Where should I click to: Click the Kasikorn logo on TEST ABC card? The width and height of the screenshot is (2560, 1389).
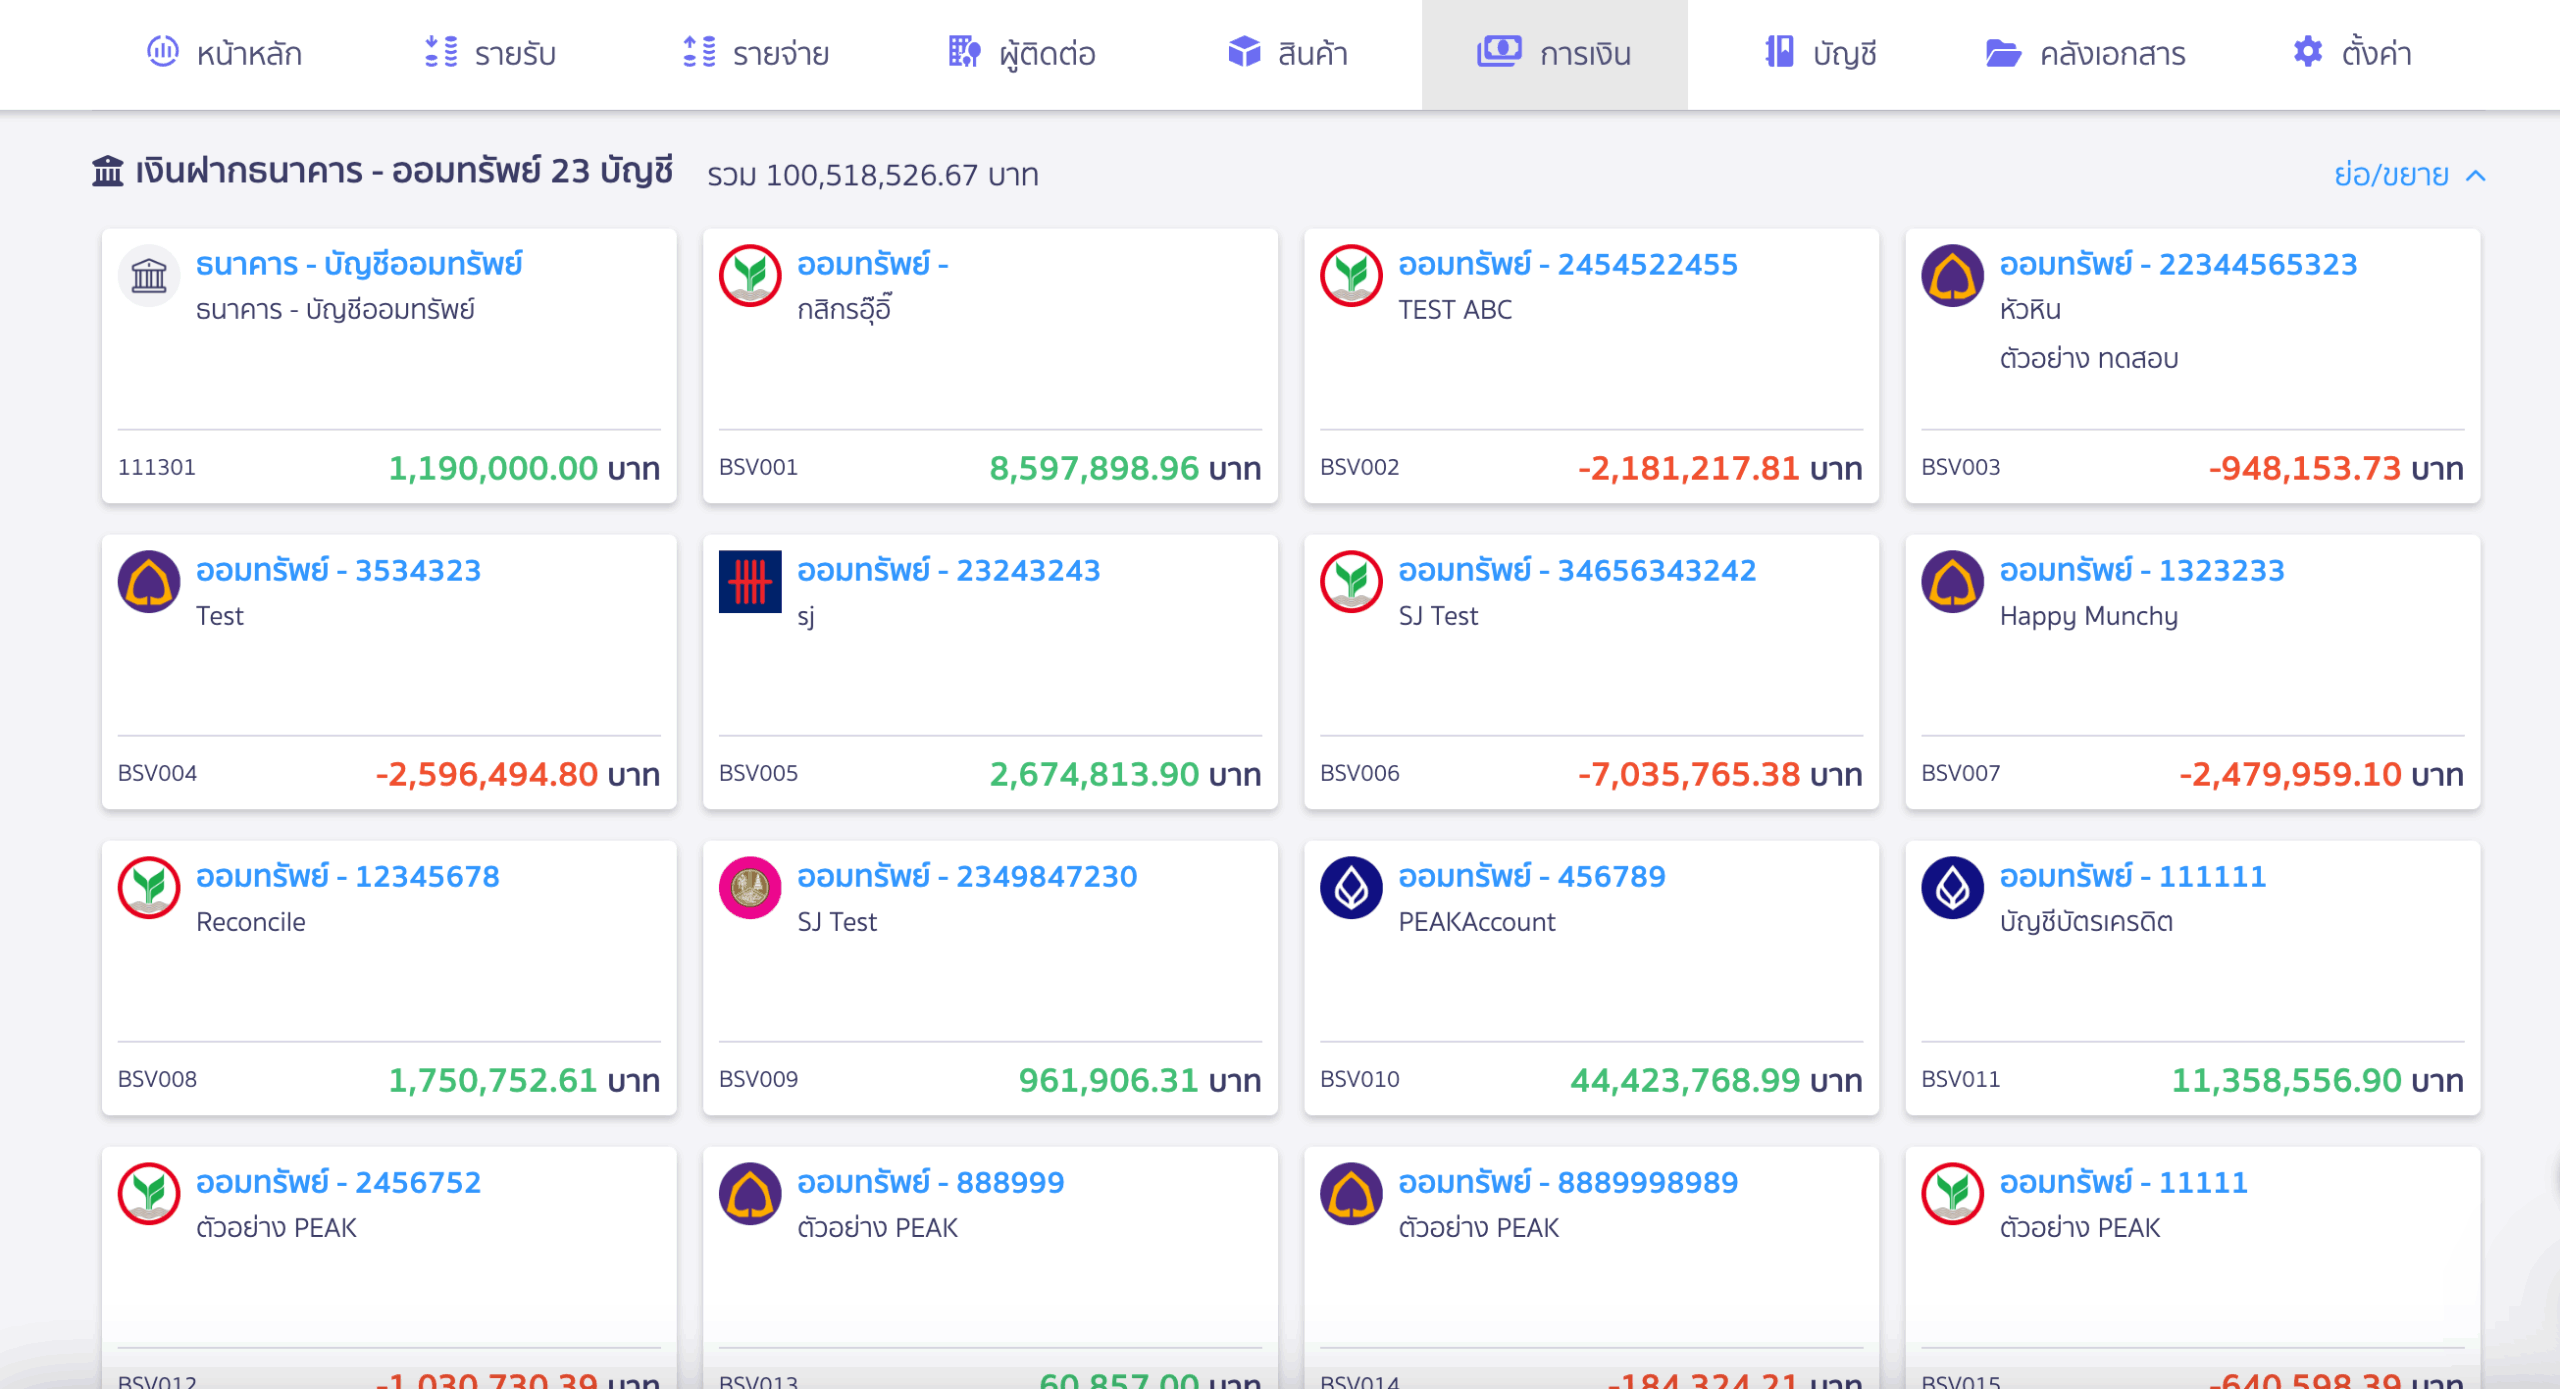pyautogui.click(x=1351, y=275)
